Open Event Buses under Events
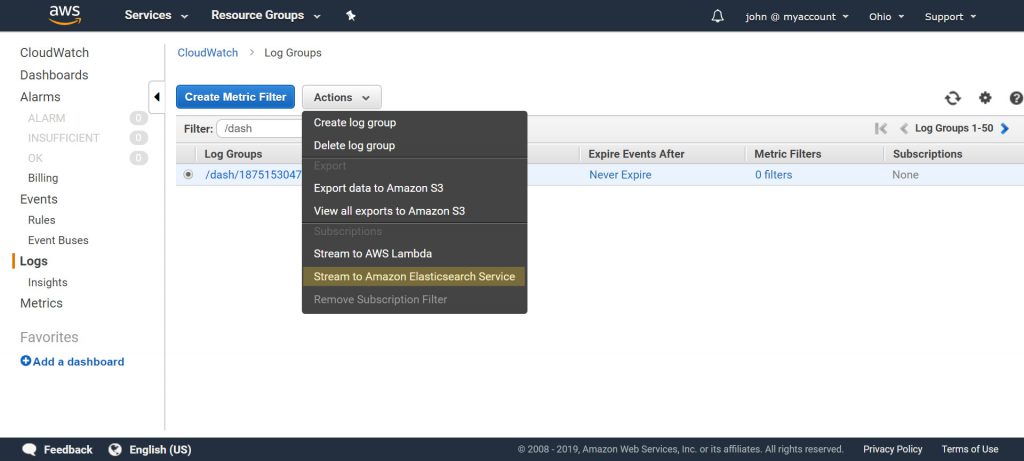Viewport: 1024px width, 461px height. tap(58, 240)
